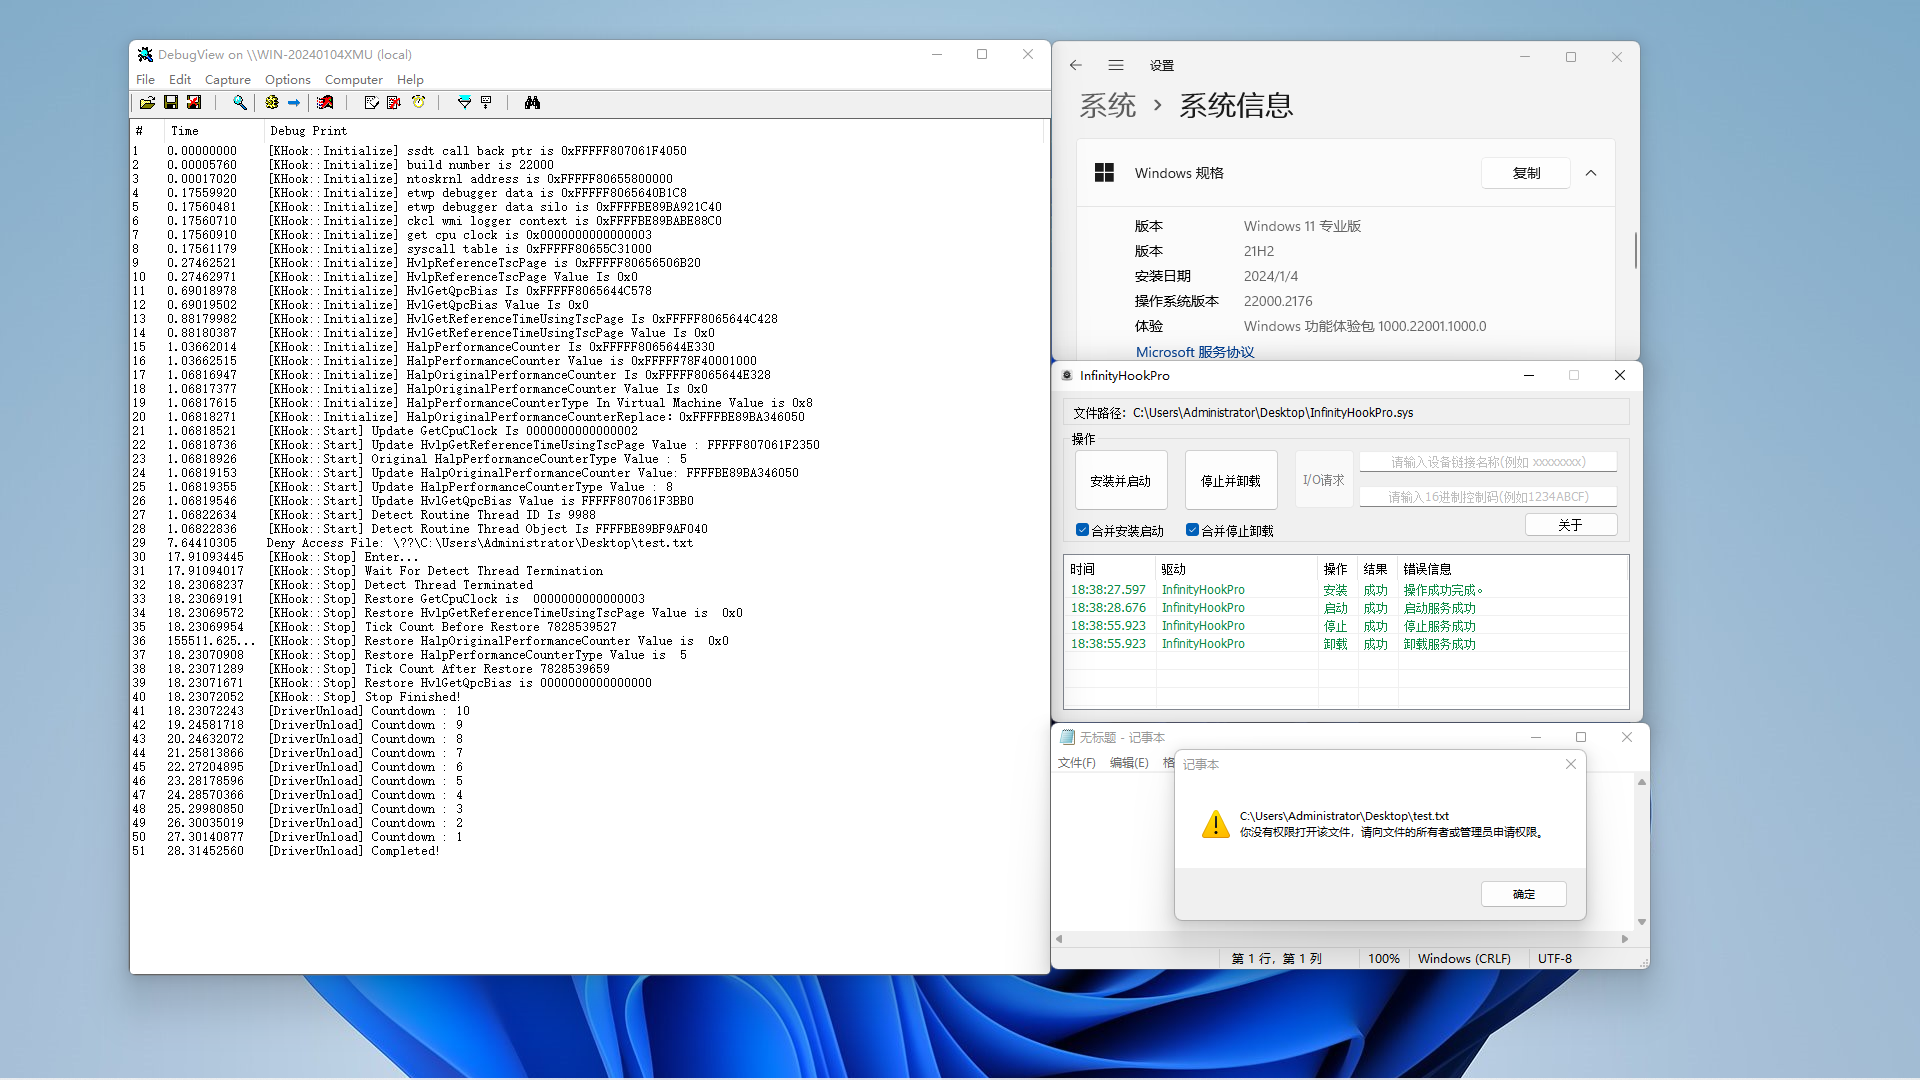
Task: Toggle the 合并停止卸载 checkbox
Action: 1192,530
